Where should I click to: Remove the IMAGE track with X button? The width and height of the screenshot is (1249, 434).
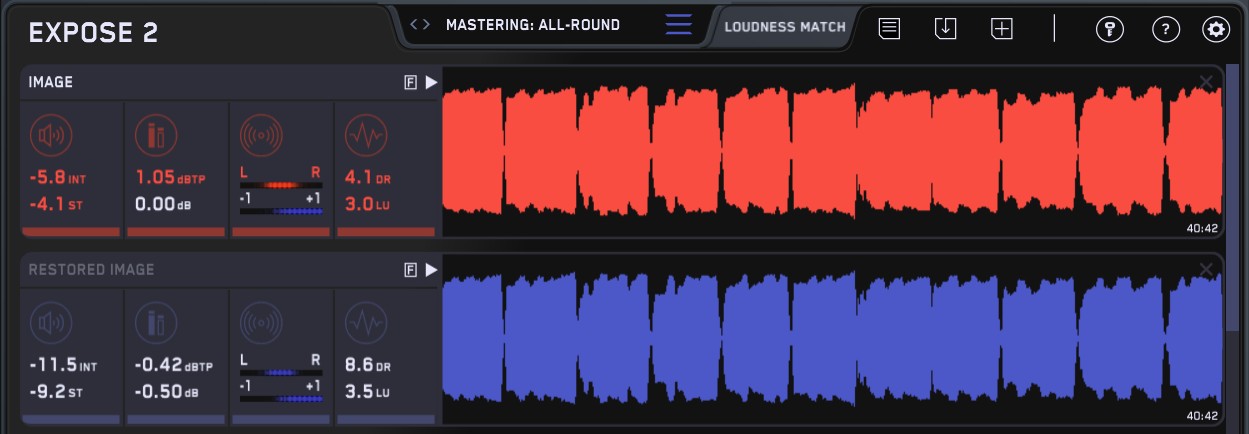[1206, 82]
